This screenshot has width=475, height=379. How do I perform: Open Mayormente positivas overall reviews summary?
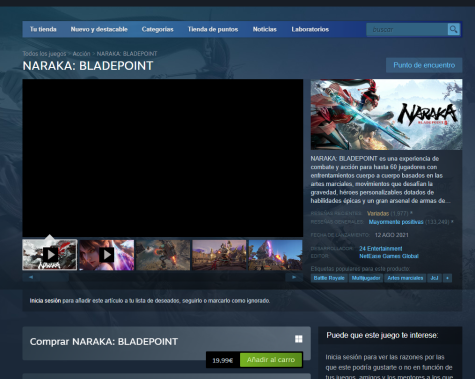(396, 222)
